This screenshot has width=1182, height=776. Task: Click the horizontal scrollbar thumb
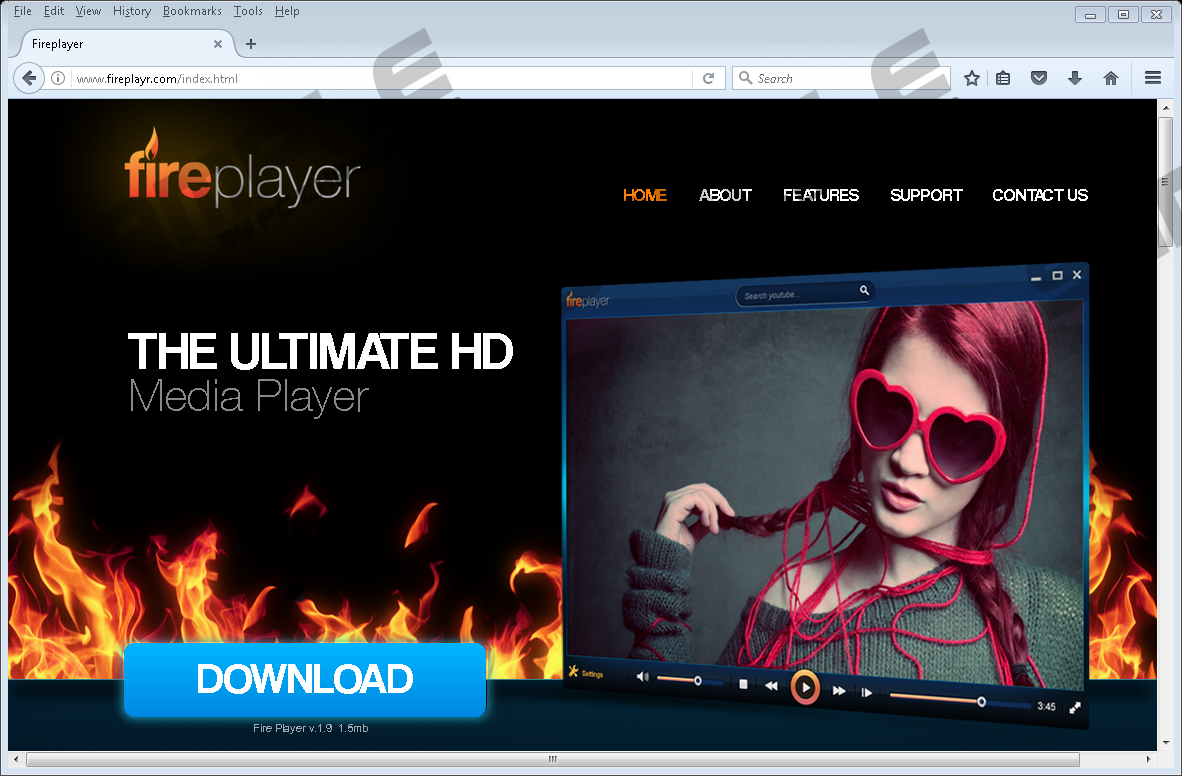pyautogui.click(x=553, y=759)
